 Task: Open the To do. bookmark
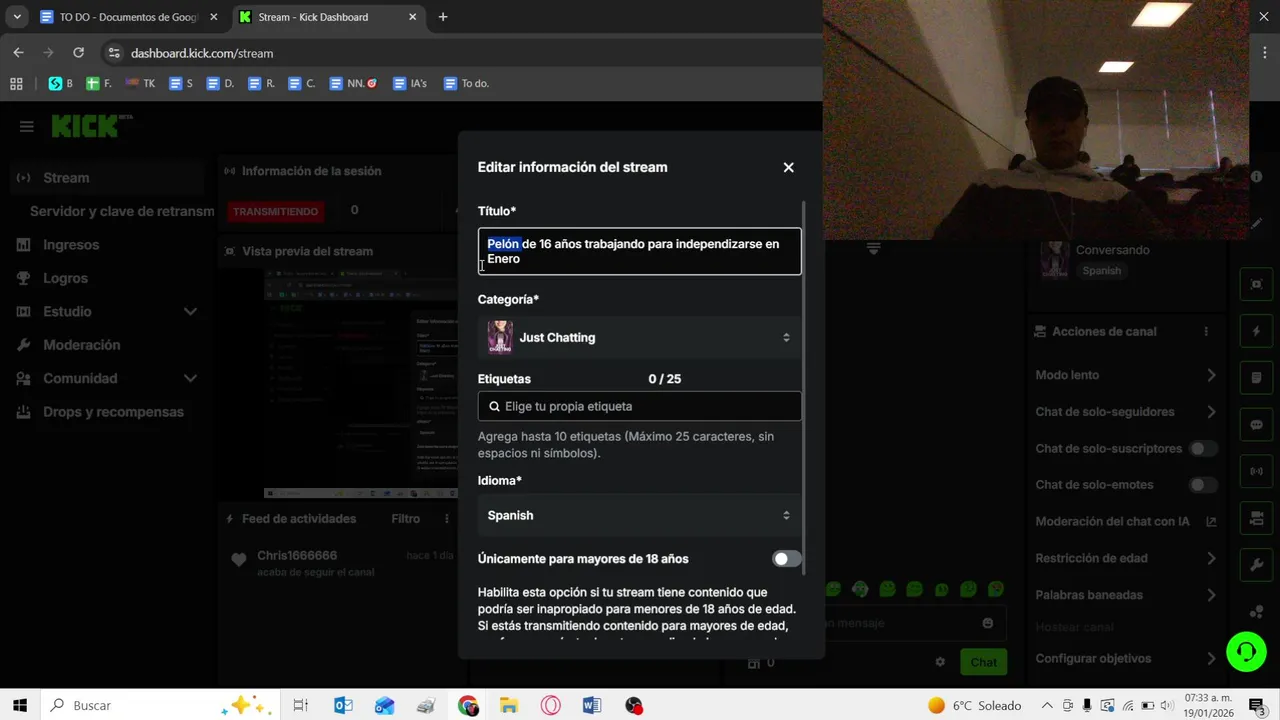click(466, 84)
